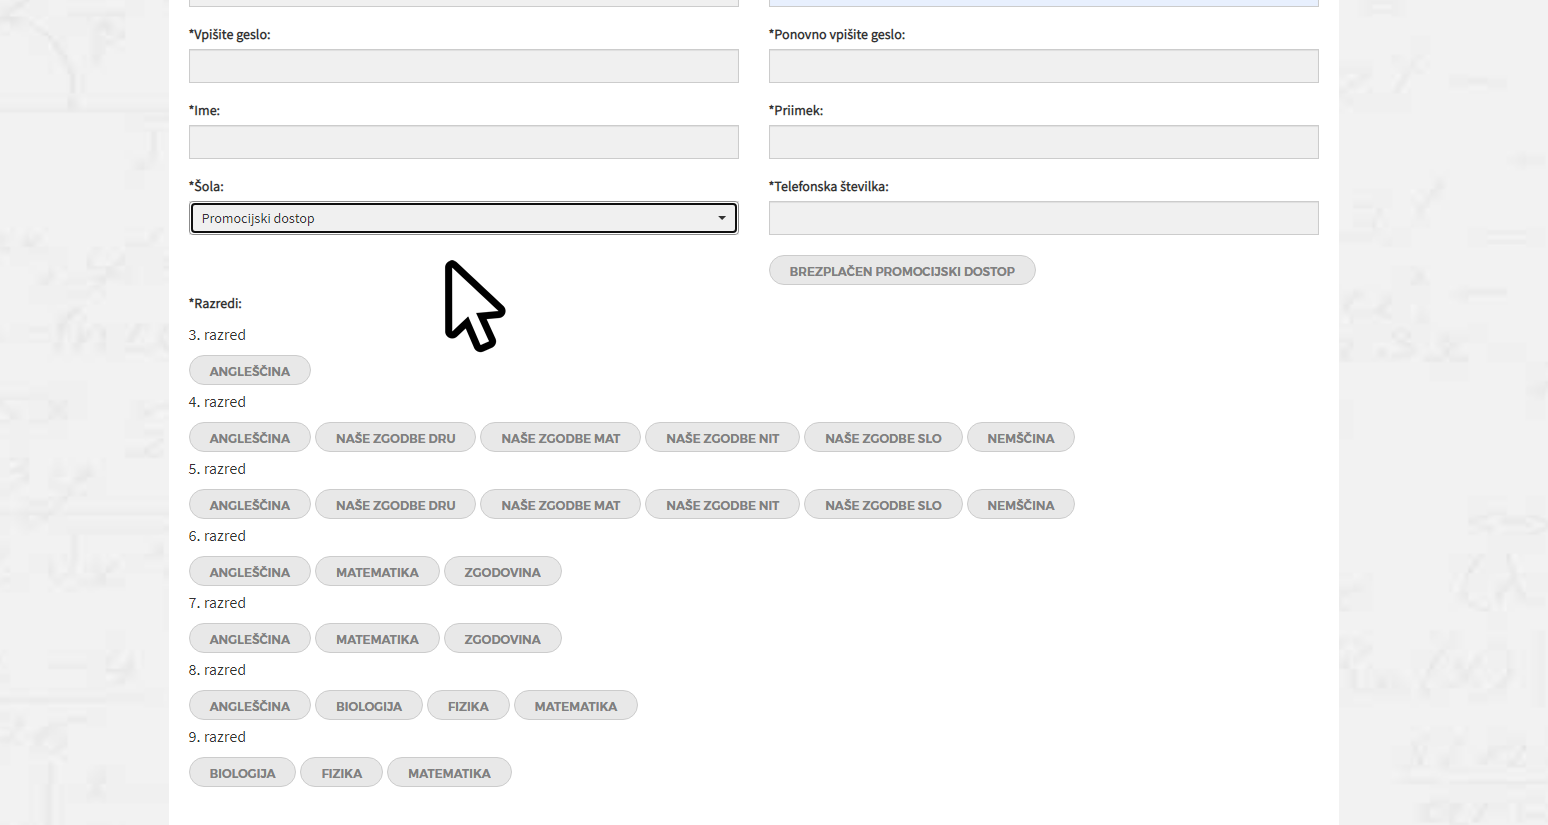This screenshot has width=1548, height=825.
Task: Click the '9. razred' heading text
Action: click(217, 737)
